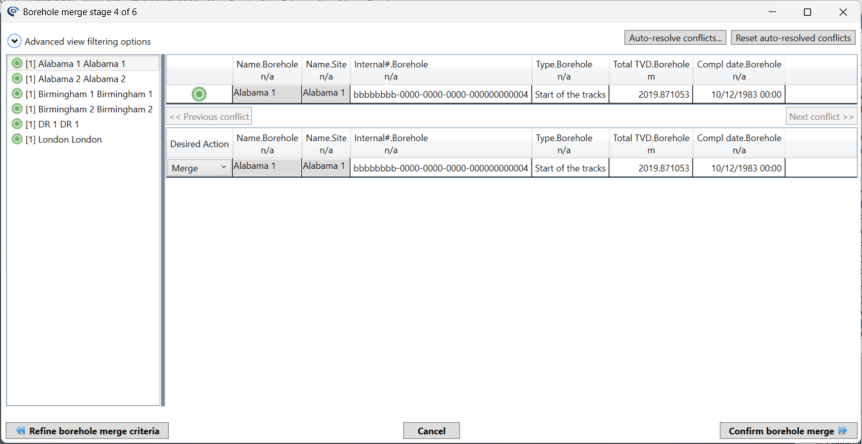Click the green status icon beside Alabama 1
This screenshot has height=444, width=862.
(17, 64)
